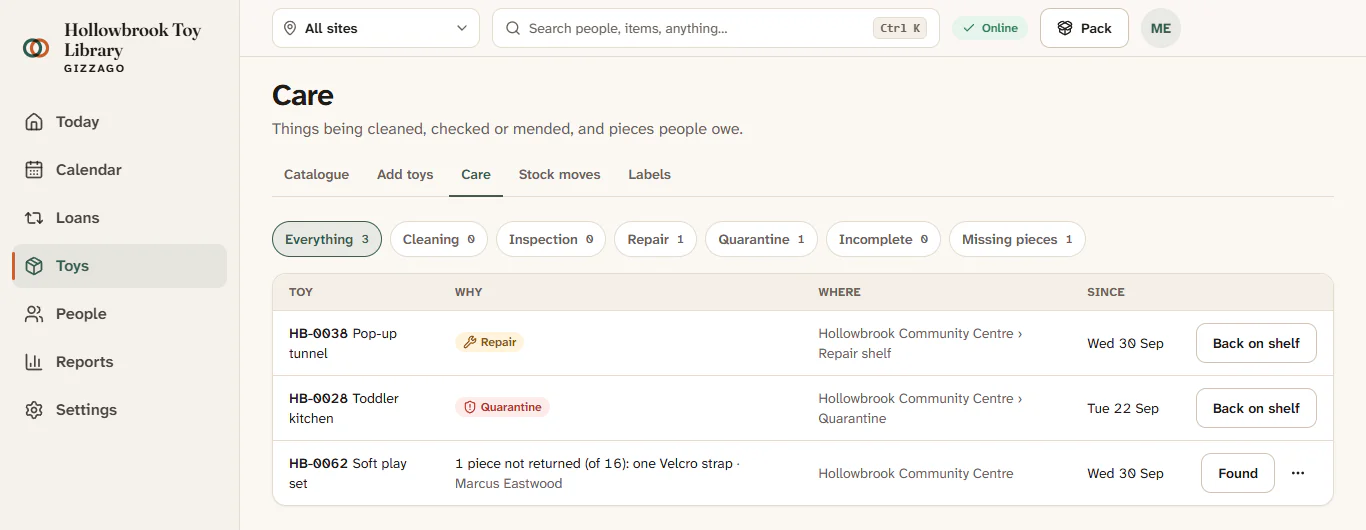1366x530 pixels.
Task: Open Calendar in the sidebar
Action: pos(120,170)
